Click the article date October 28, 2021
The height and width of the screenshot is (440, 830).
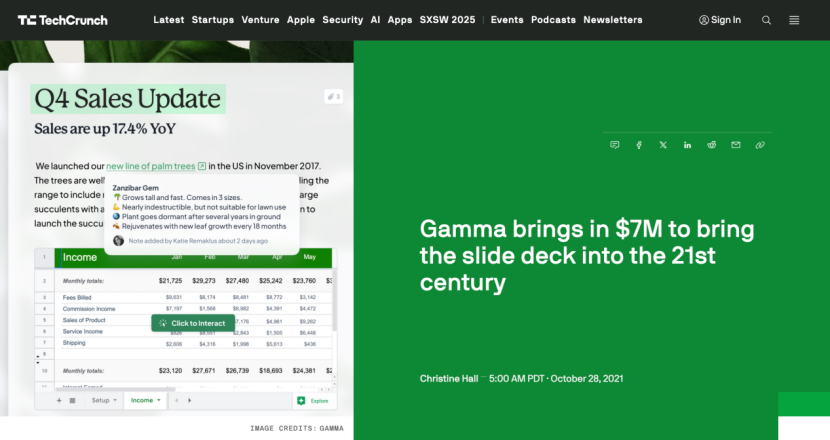click(x=587, y=379)
